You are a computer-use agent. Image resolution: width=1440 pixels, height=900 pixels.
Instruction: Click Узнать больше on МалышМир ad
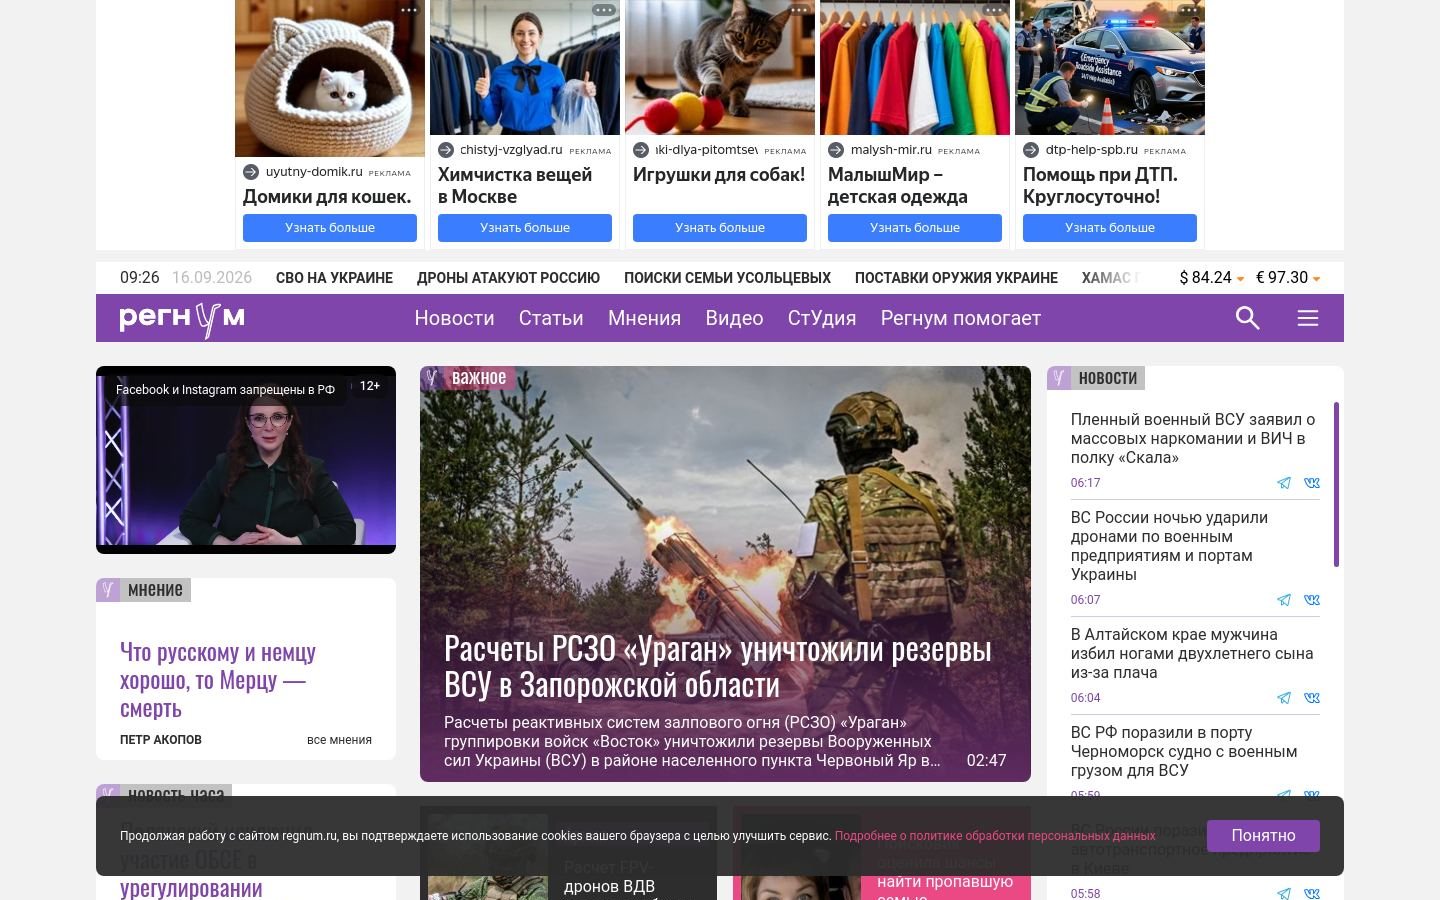click(915, 228)
